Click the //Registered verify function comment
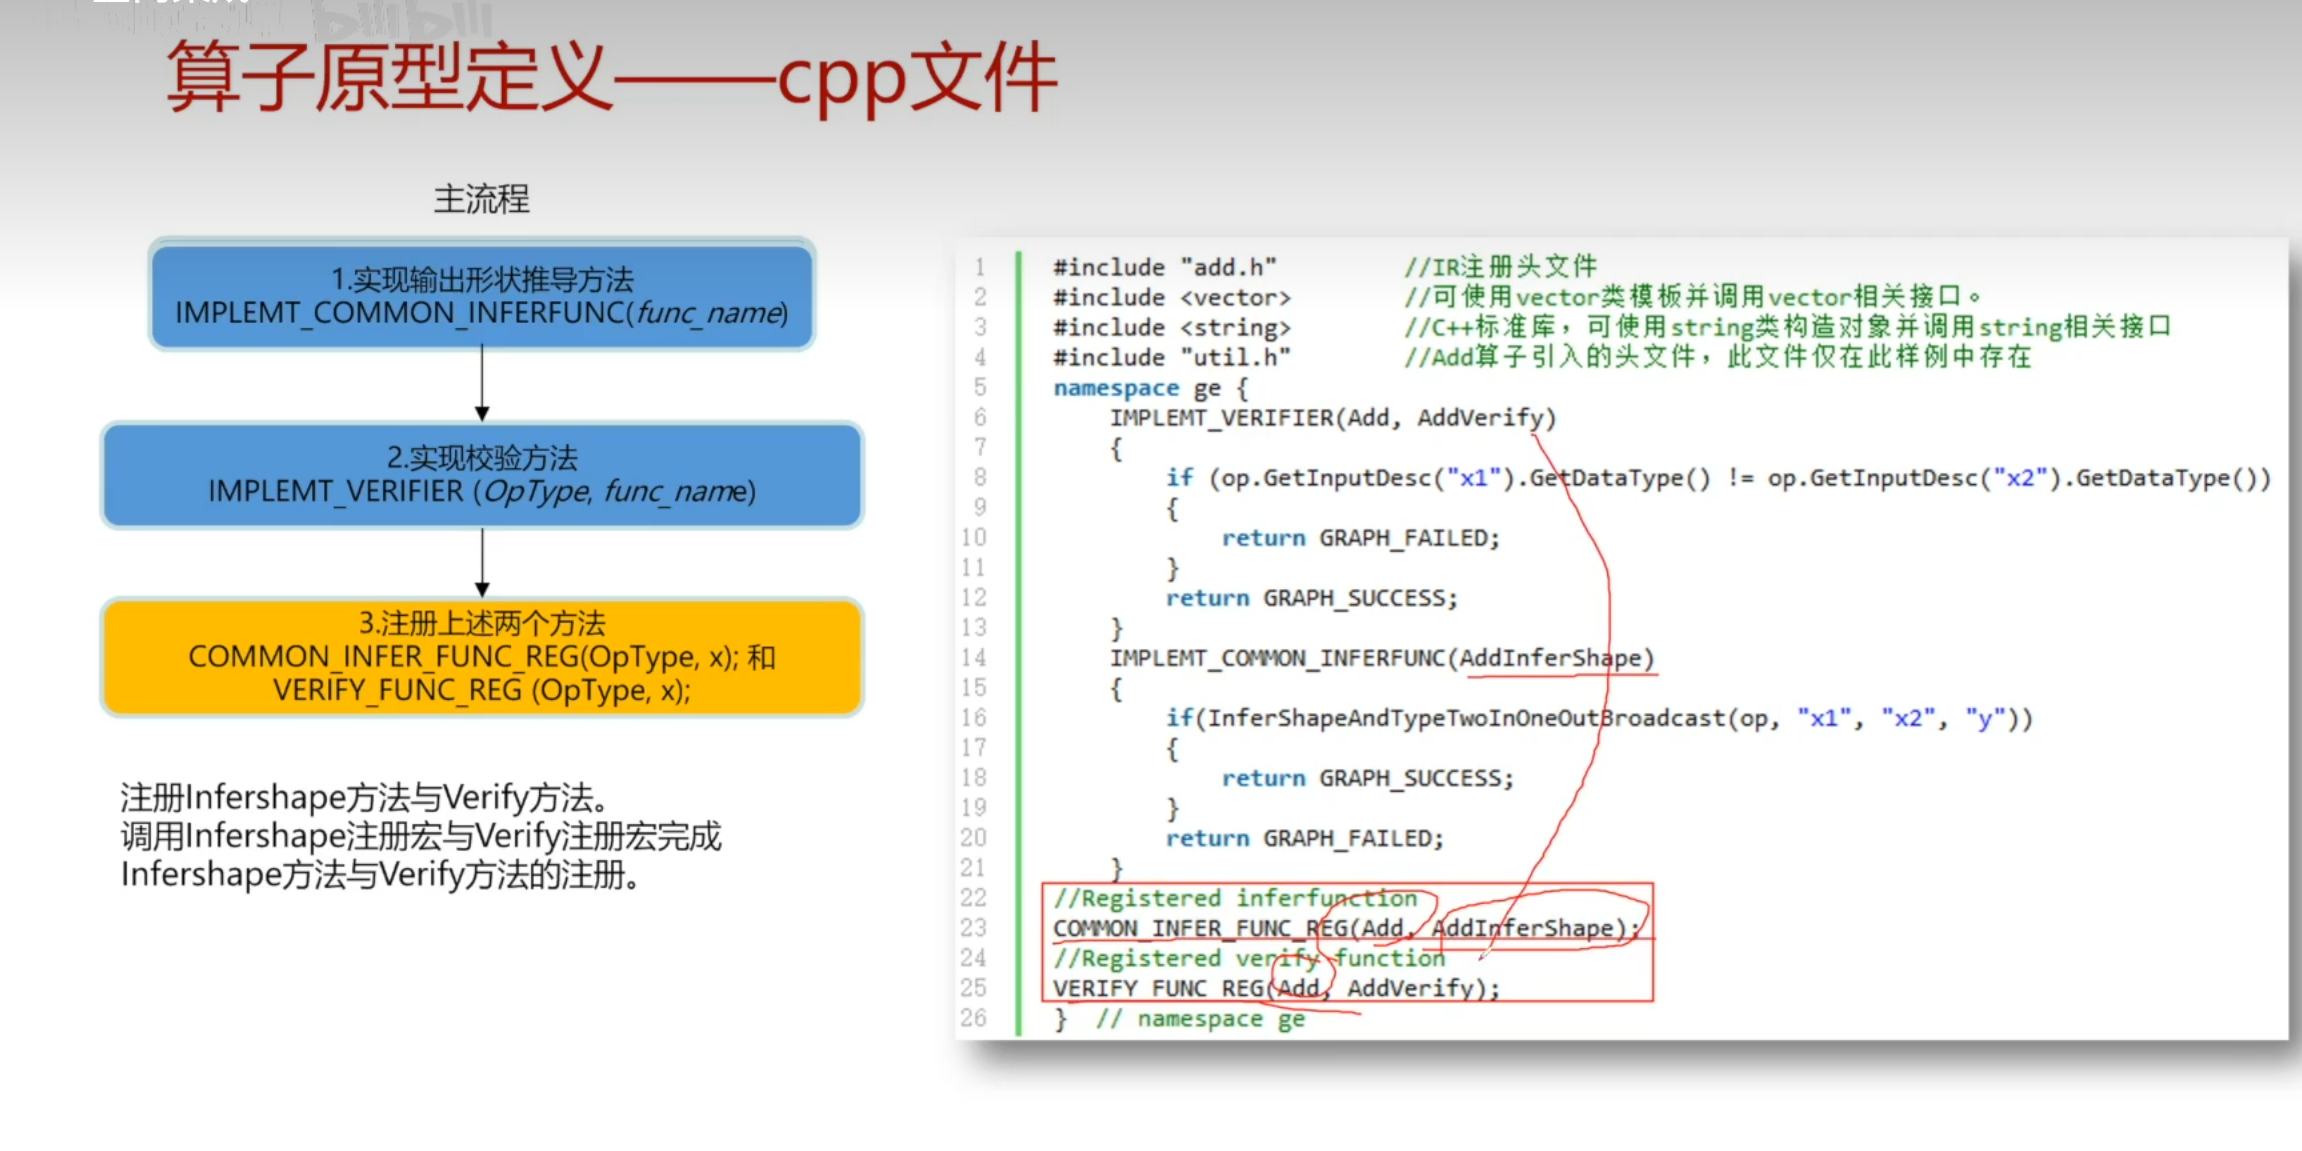This screenshot has height=1151, width=2302. pos(1248,958)
